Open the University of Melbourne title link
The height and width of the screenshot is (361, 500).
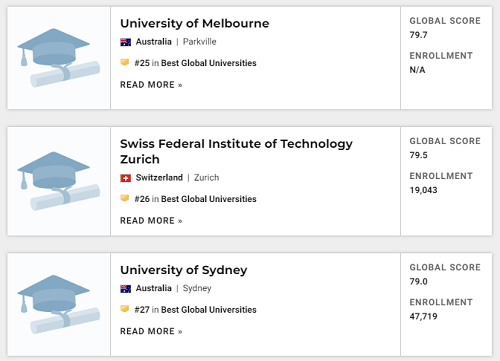coord(195,23)
